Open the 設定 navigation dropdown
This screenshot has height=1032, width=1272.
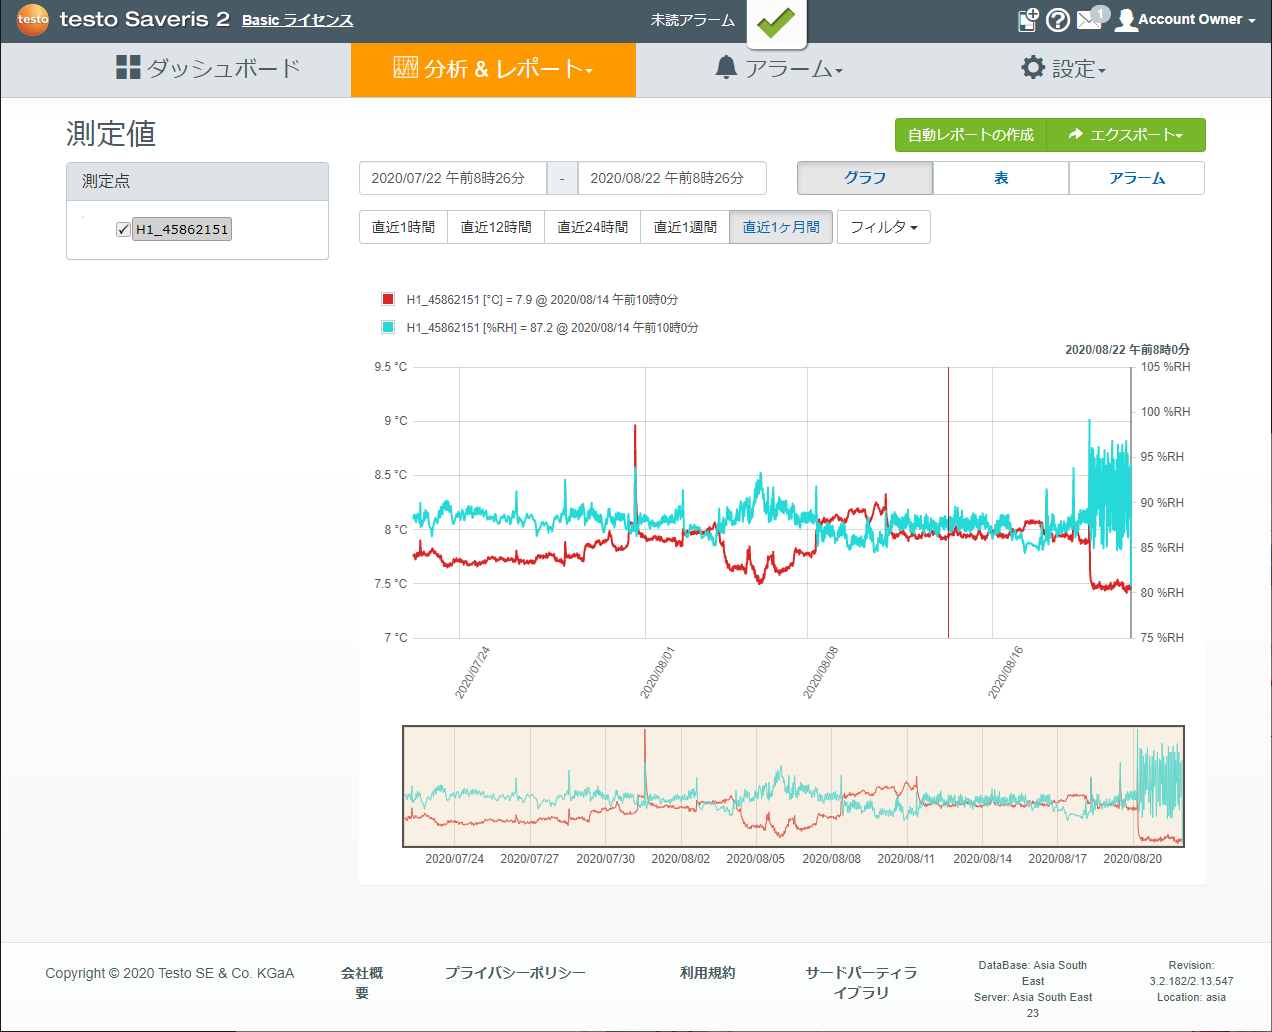[1064, 70]
